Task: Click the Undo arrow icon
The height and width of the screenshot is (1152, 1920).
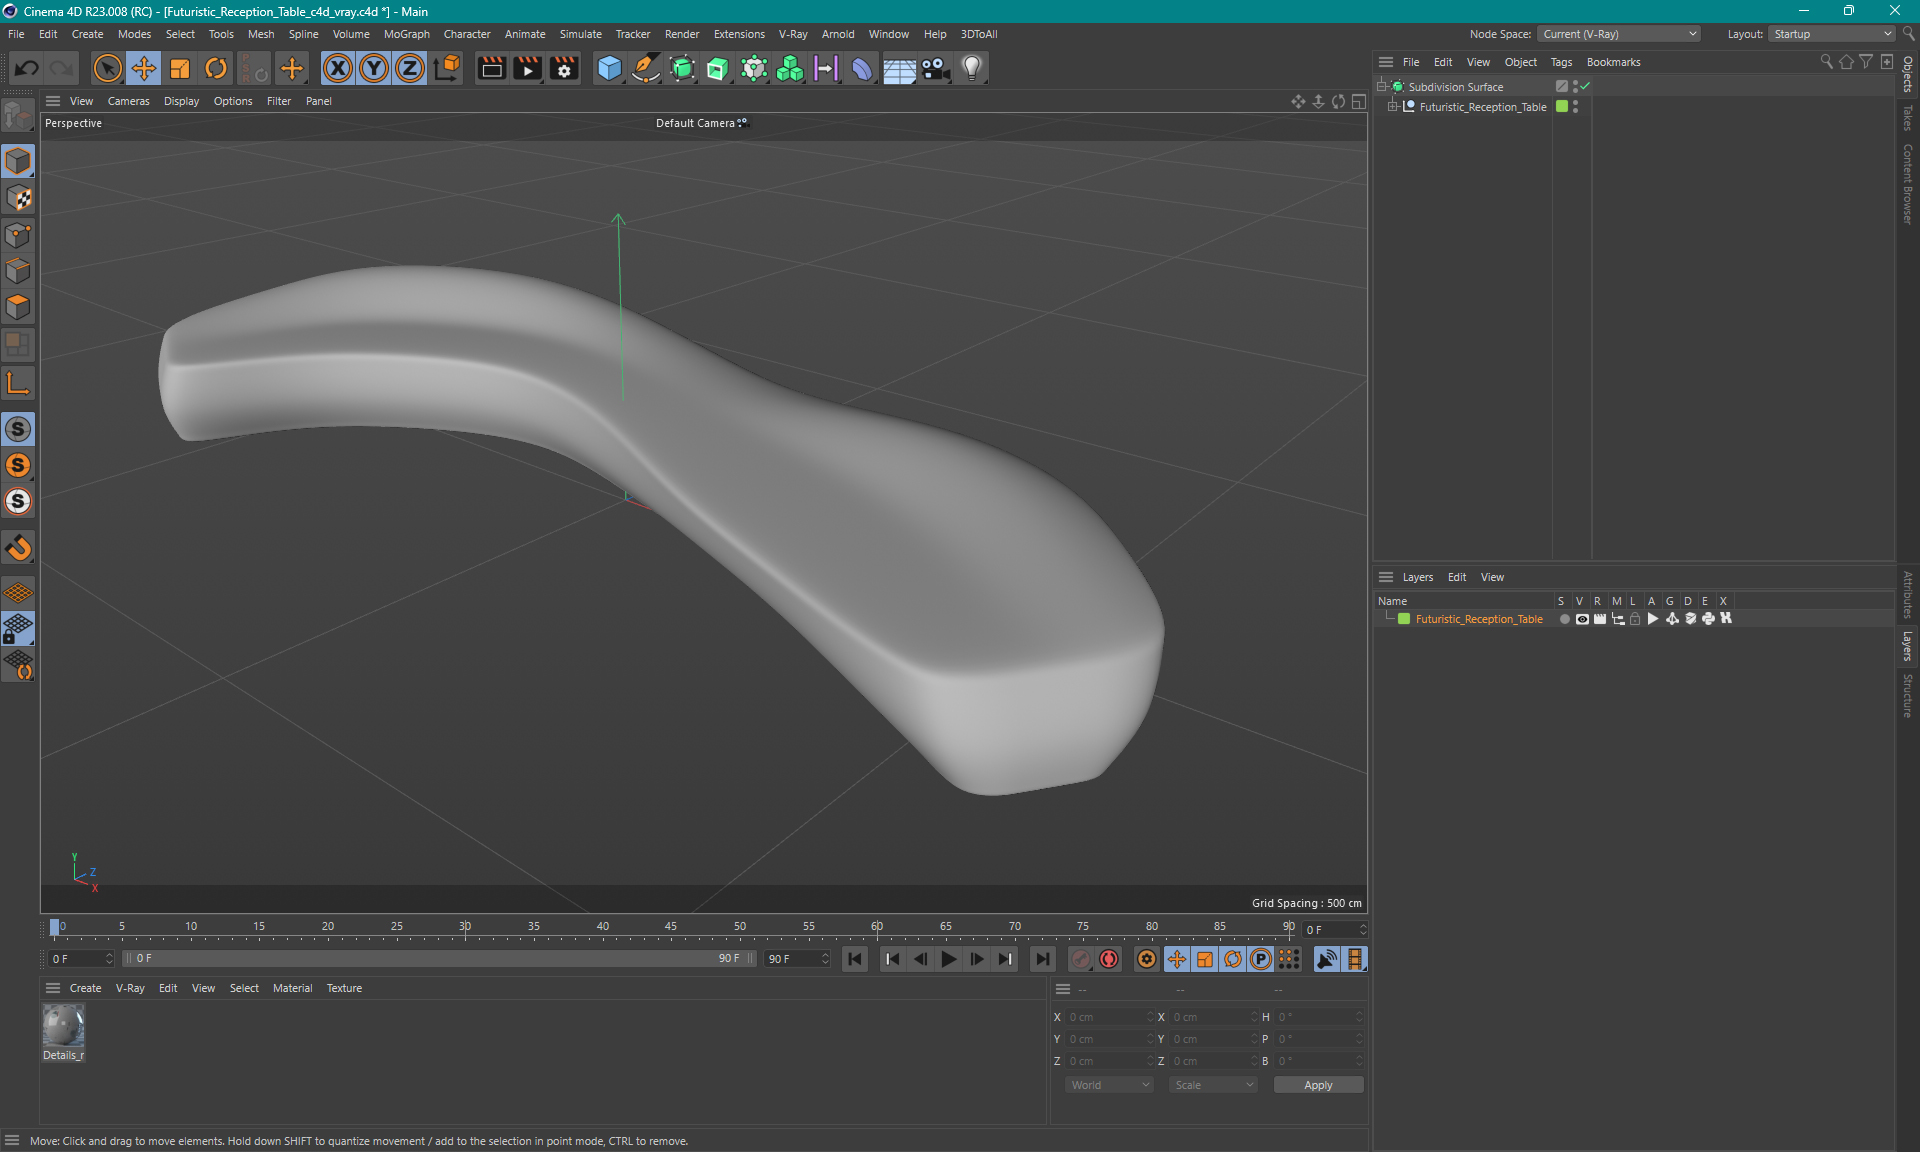Action: (27, 68)
